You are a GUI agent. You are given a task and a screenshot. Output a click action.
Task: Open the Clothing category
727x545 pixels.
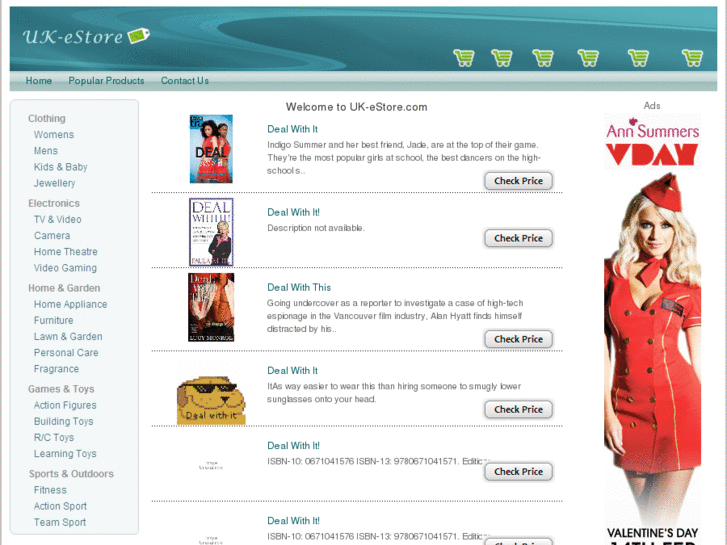pyautogui.click(x=47, y=118)
